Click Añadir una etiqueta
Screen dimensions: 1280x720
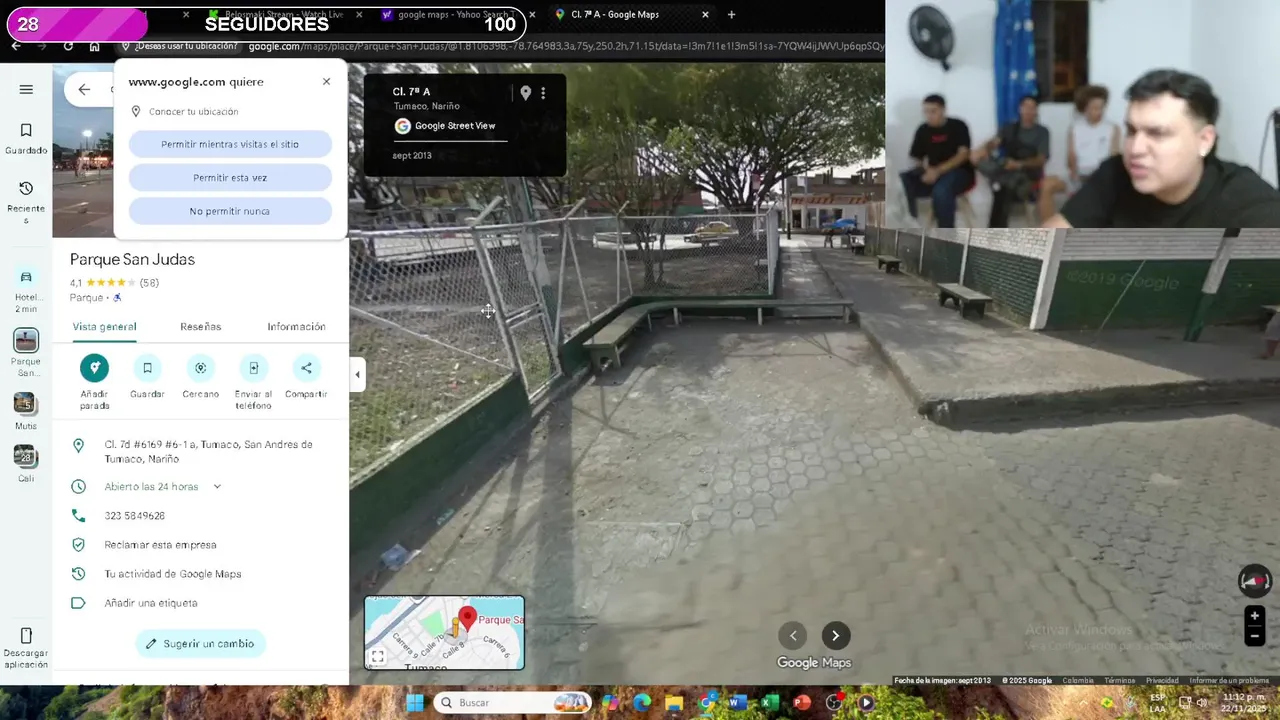pos(151,603)
